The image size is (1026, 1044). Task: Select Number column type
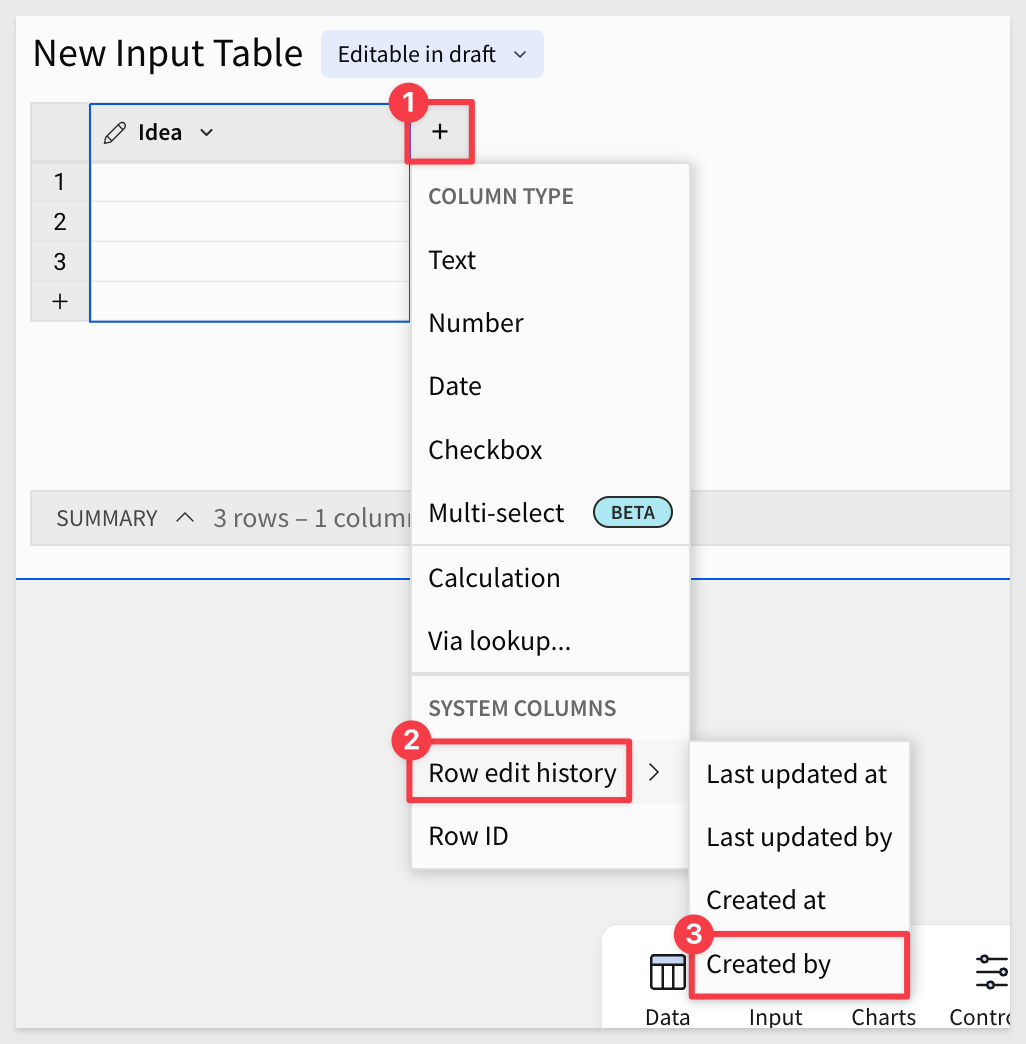coord(550,323)
